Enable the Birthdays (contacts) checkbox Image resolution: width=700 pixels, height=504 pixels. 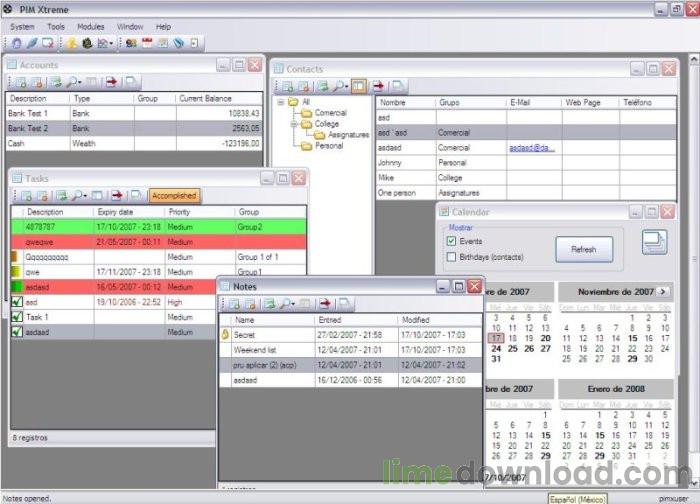pos(451,257)
